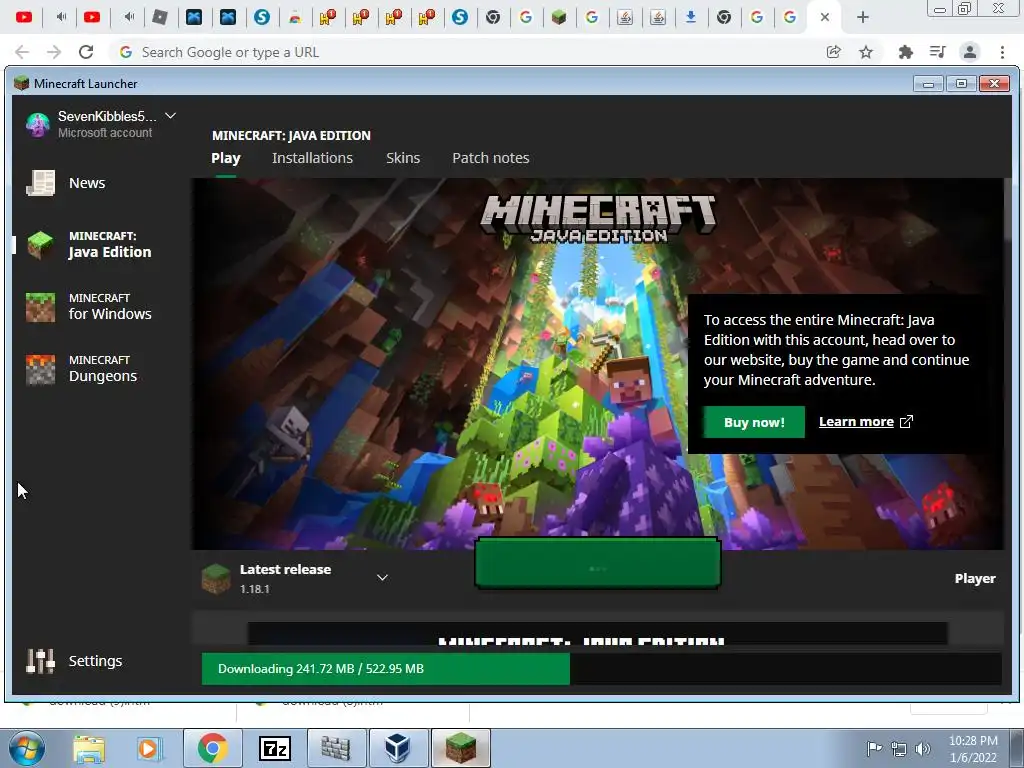Reload the page in Chrome
Viewport: 1024px width, 768px height.
click(86, 52)
